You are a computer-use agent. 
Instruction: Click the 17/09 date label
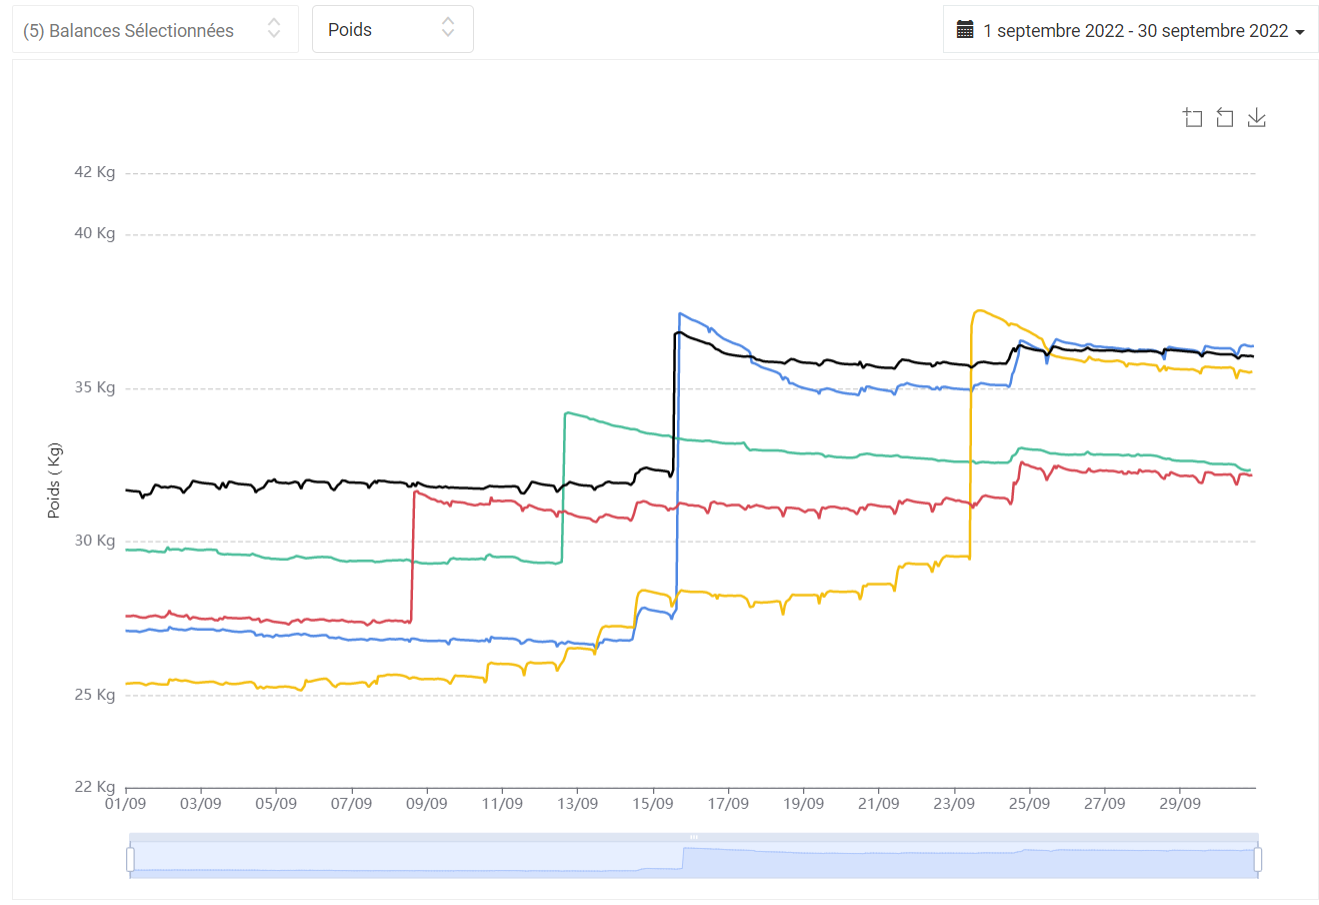click(728, 803)
